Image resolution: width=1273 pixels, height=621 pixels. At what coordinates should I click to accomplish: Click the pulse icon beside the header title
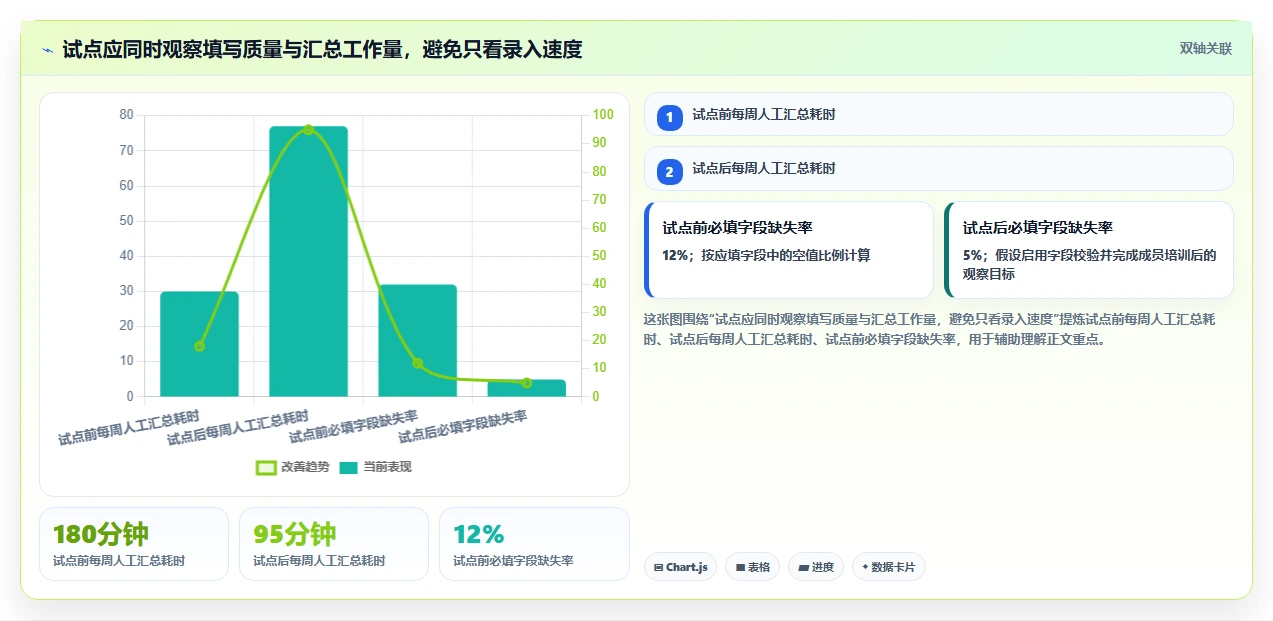click(x=47, y=50)
